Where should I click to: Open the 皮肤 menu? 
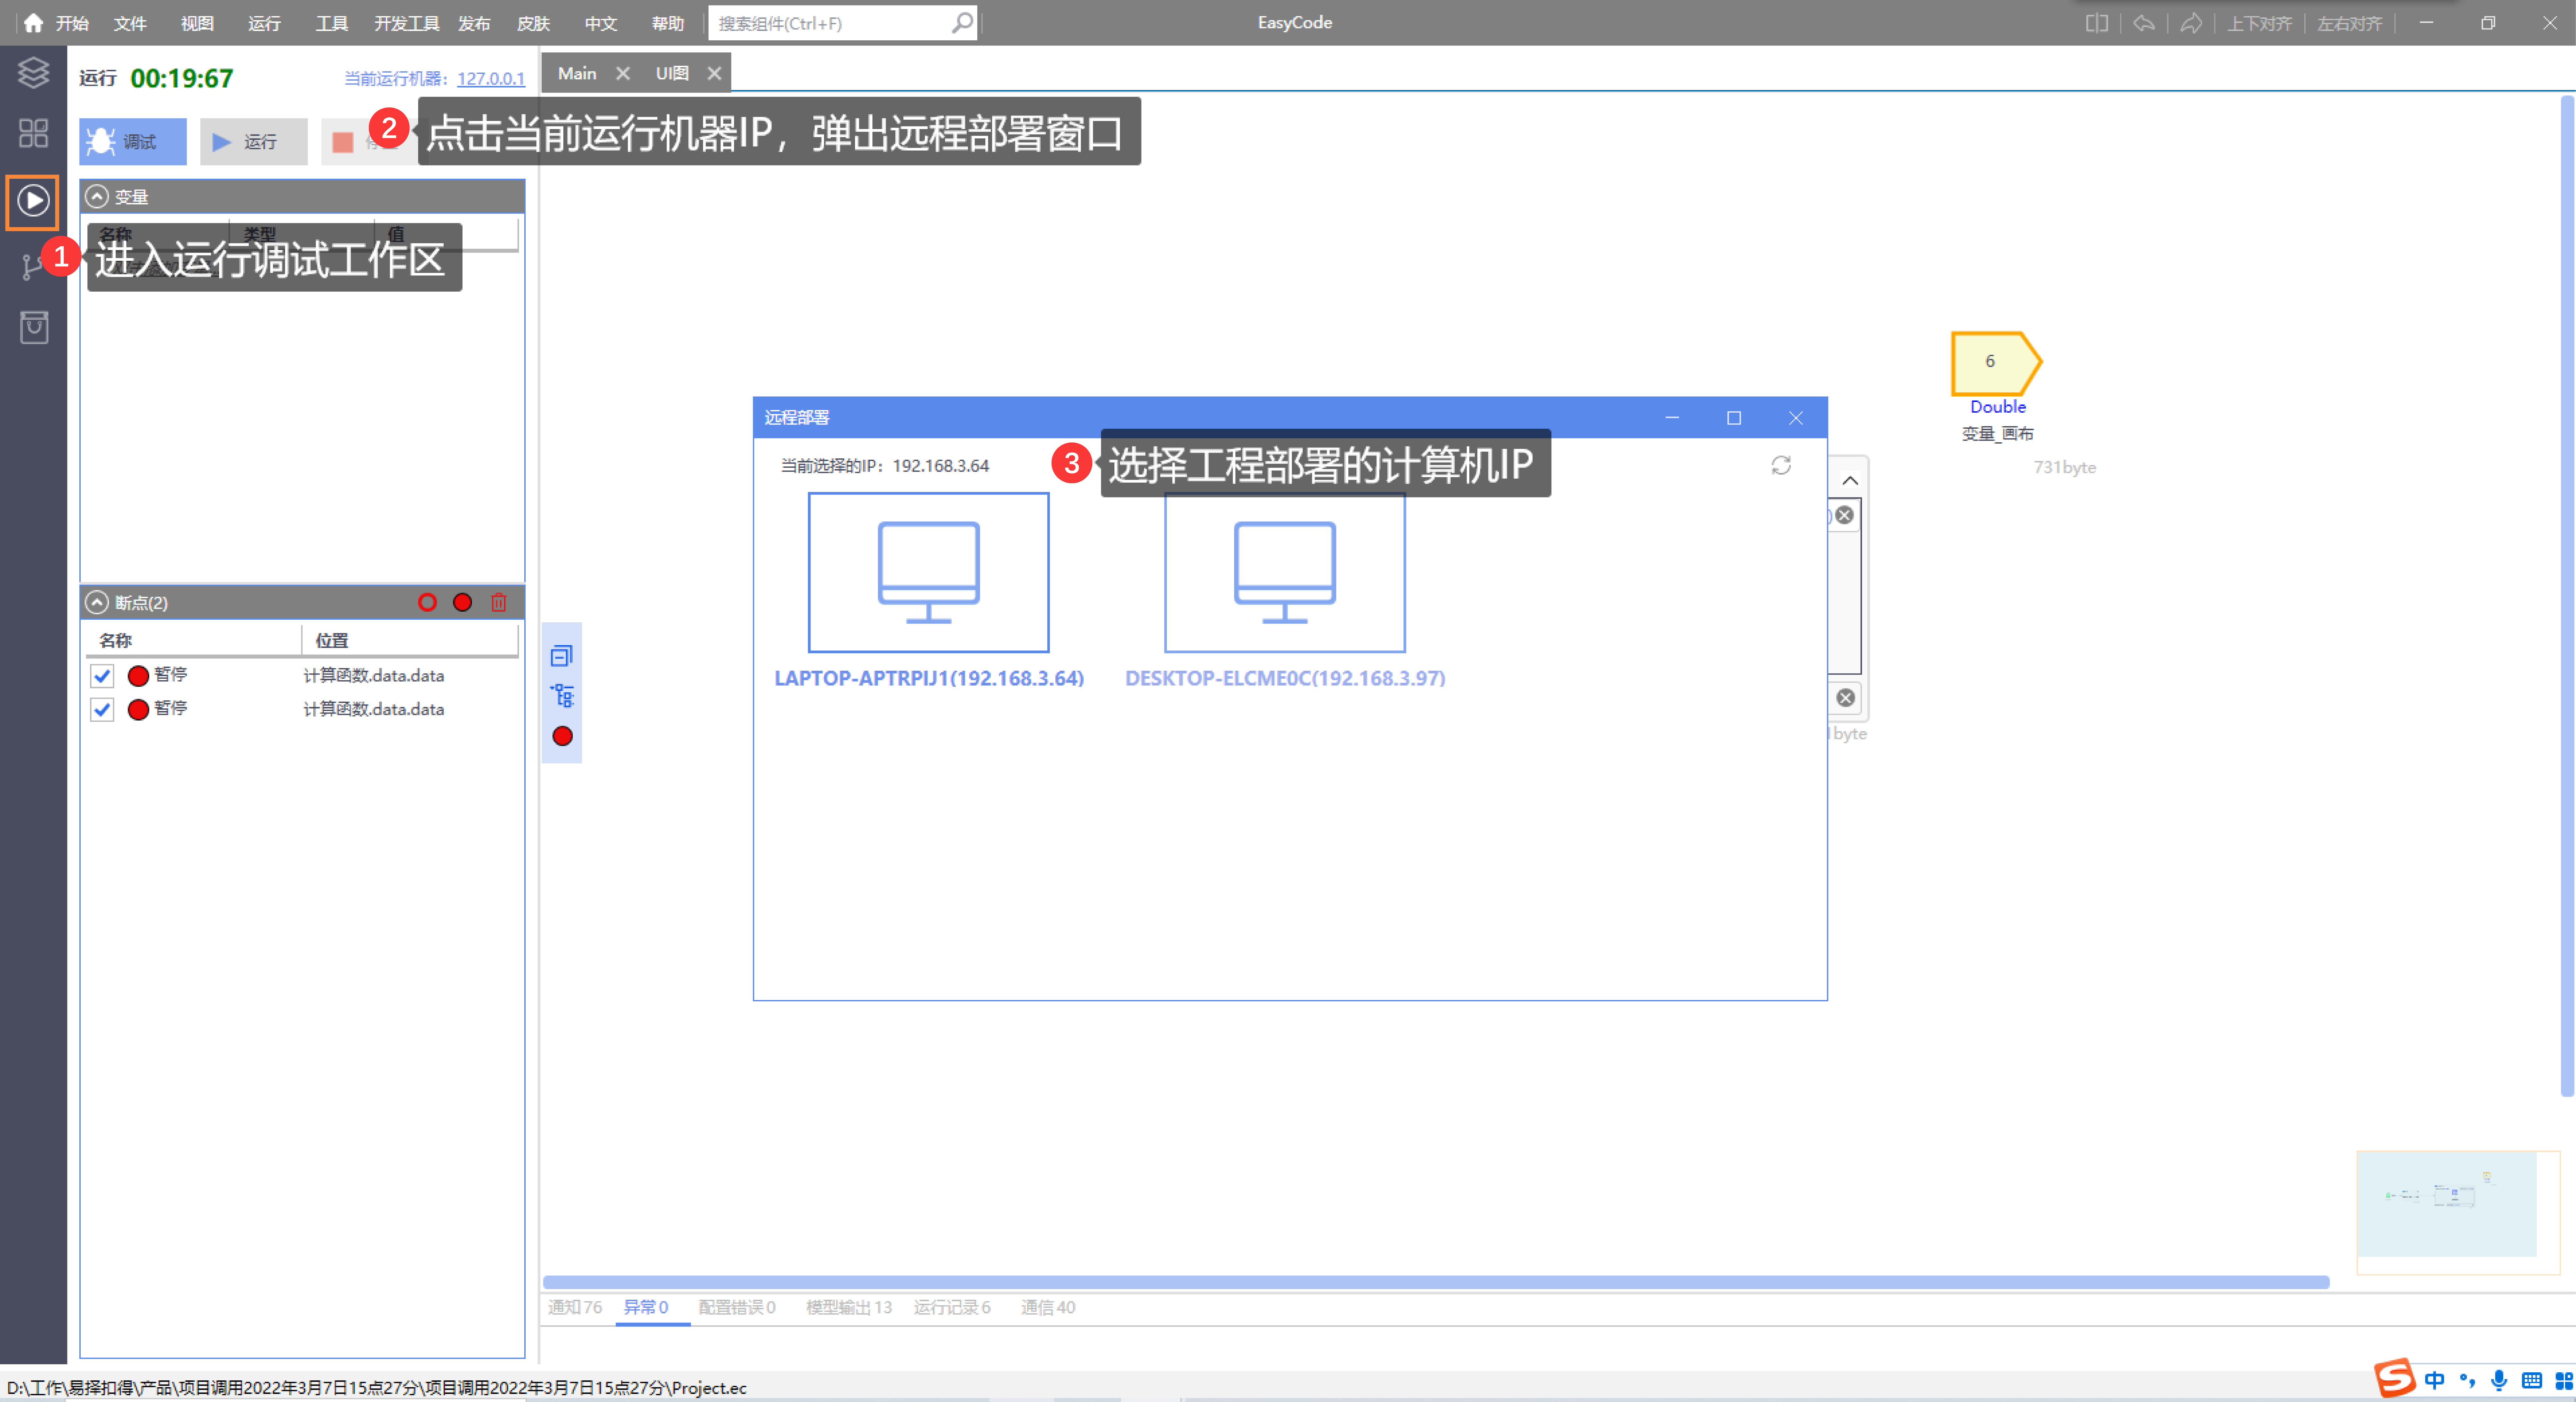pos(533,23)
